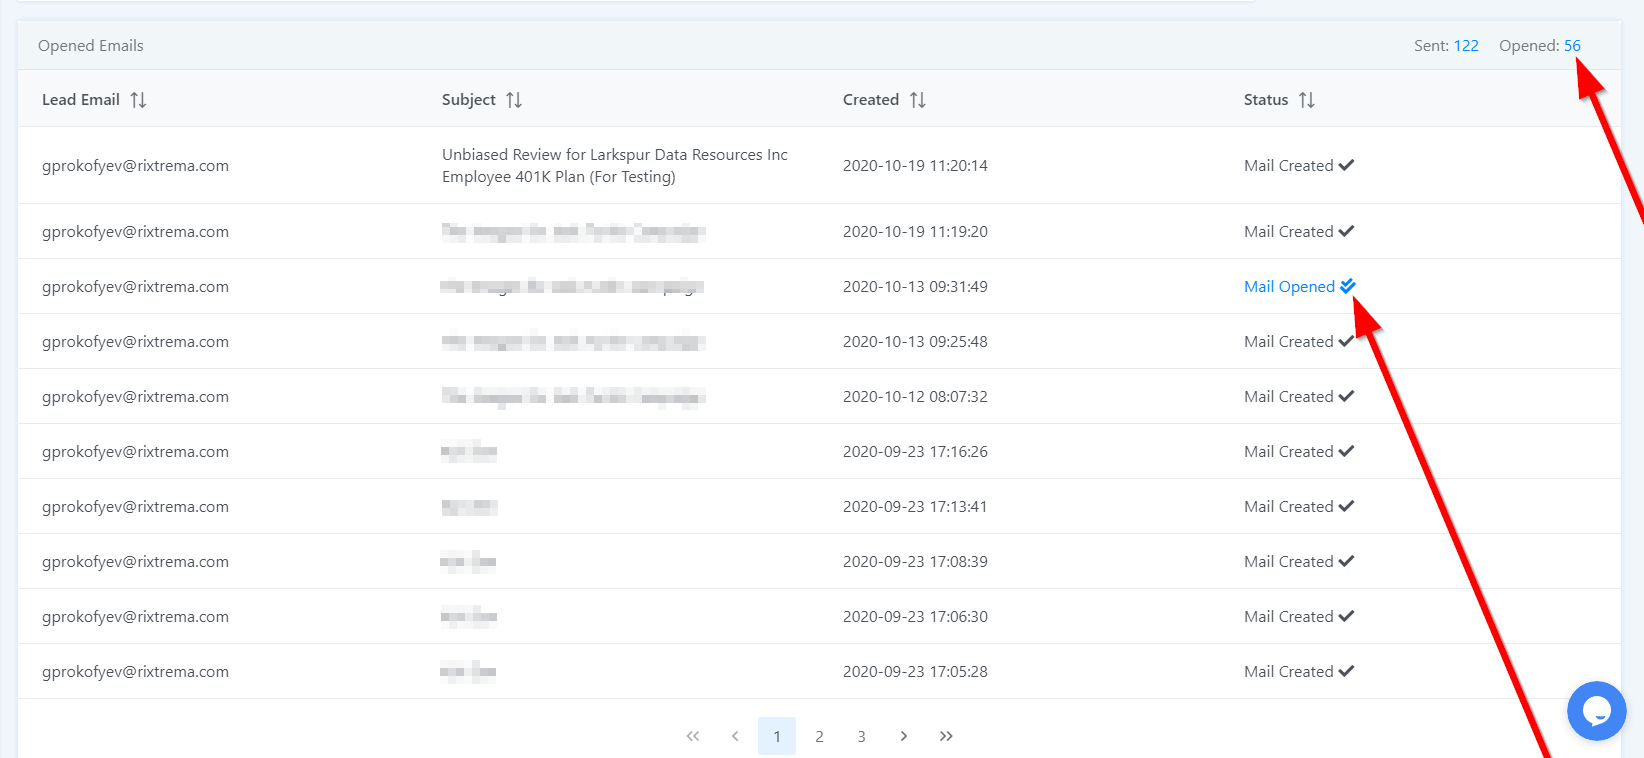Image resolution: width=1644 pixels, height=758 pixels.
Task: Jump to last page of results
Action: [946, 736]
